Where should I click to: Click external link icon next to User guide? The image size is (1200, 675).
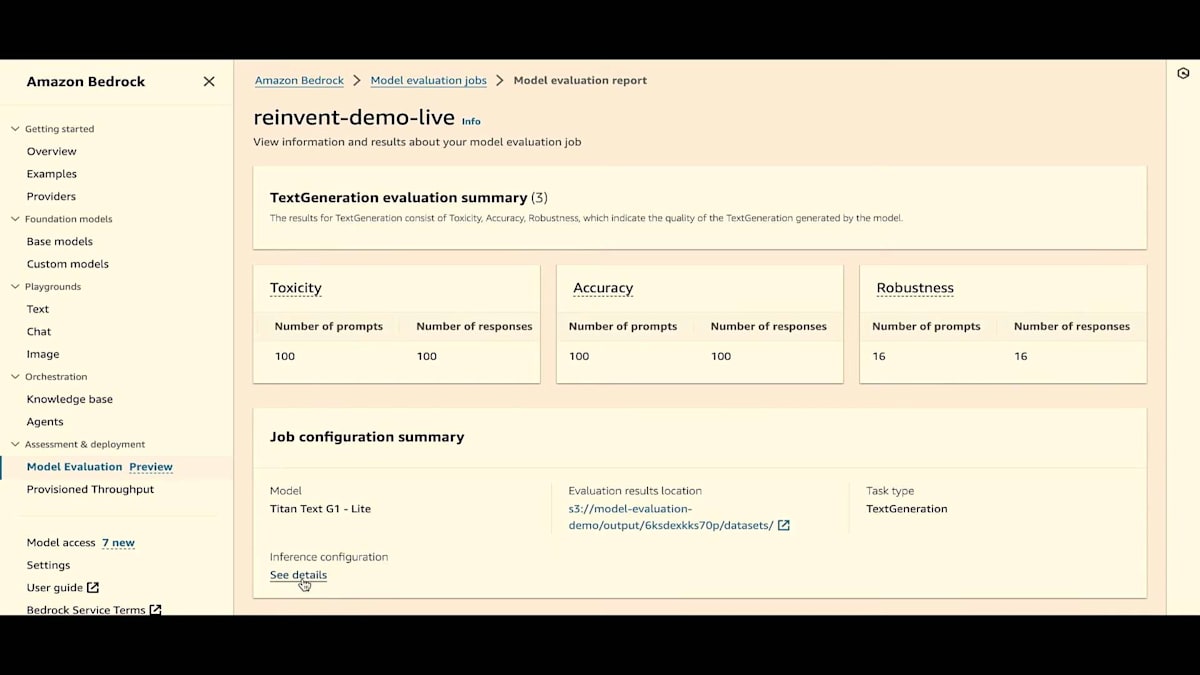coord(93,588)
